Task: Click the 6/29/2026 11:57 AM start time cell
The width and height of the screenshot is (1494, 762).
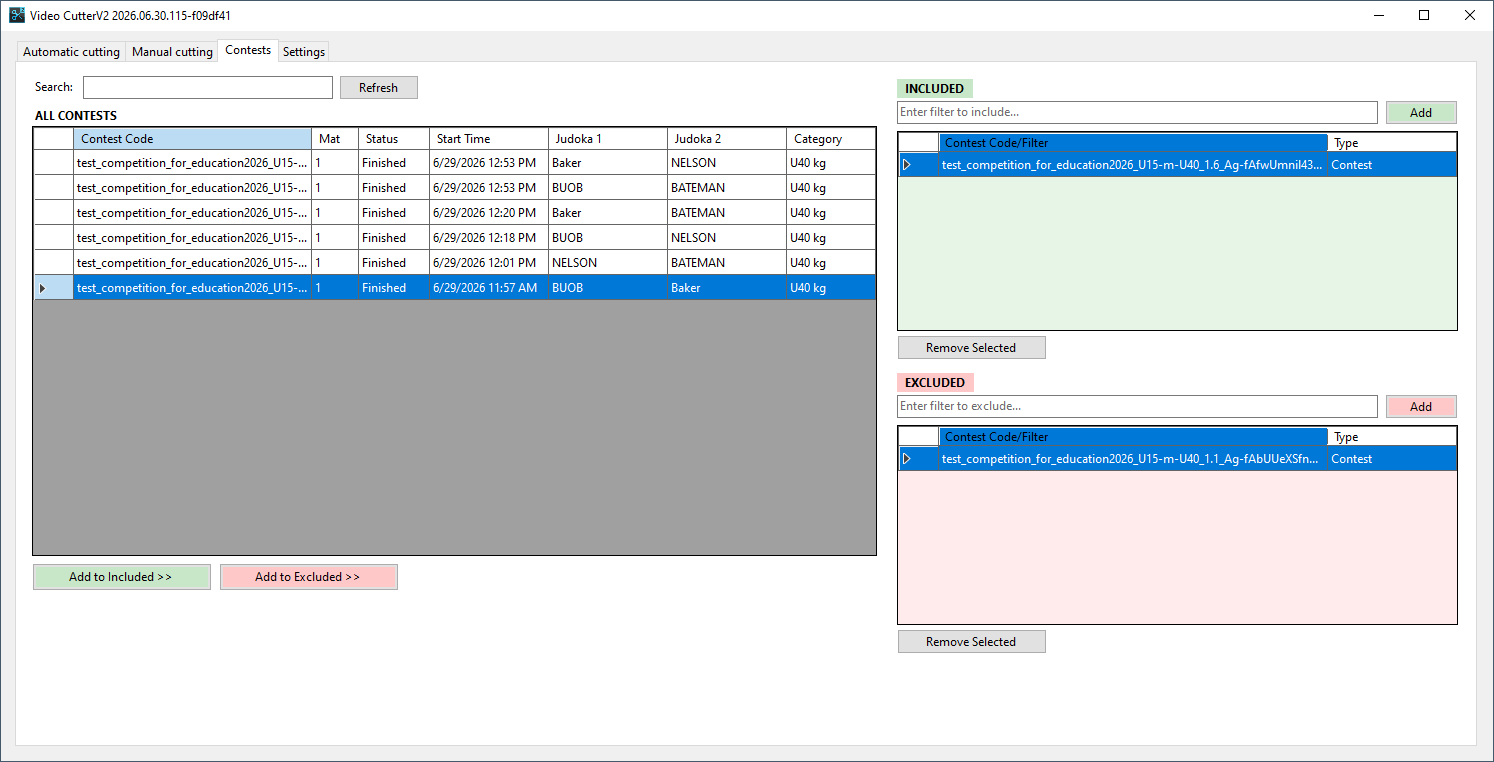Action: coord(489,288)
